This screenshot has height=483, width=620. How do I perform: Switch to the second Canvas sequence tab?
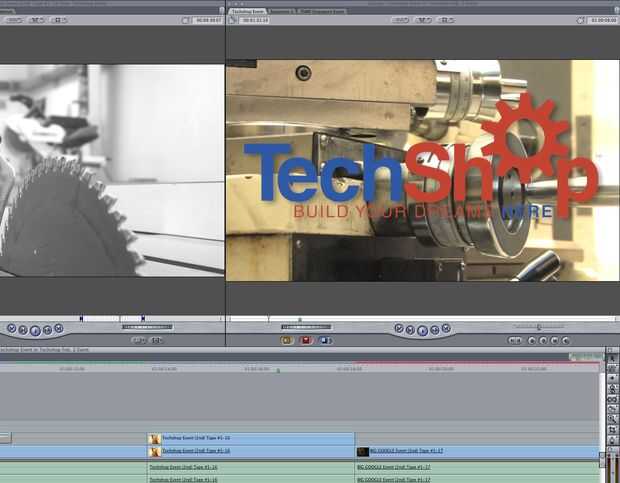pos(282,11)
